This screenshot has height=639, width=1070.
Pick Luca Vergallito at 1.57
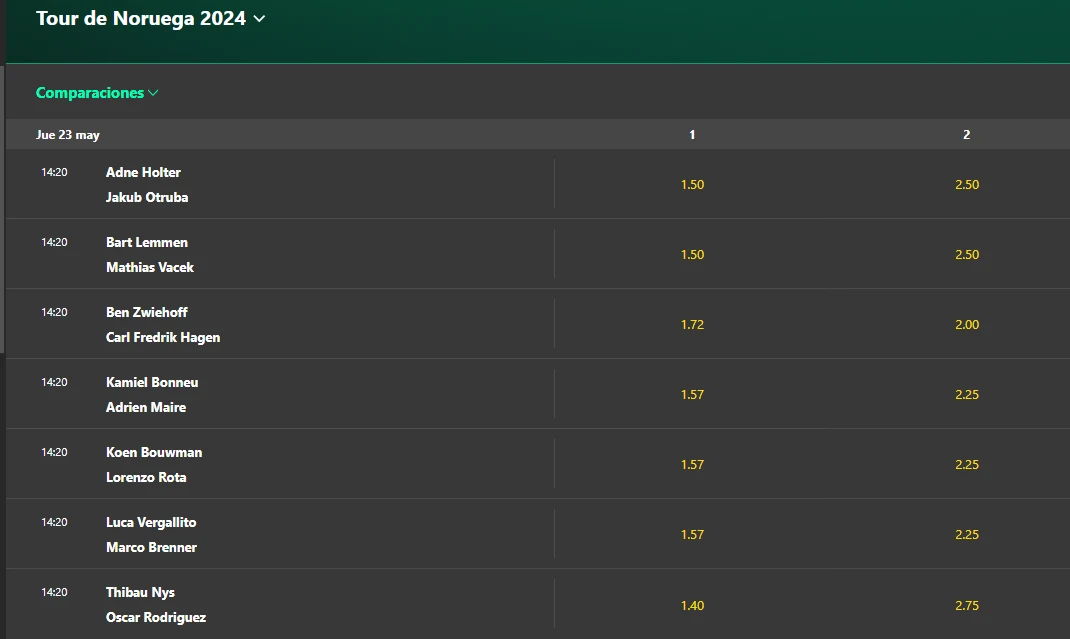point(692,535)
